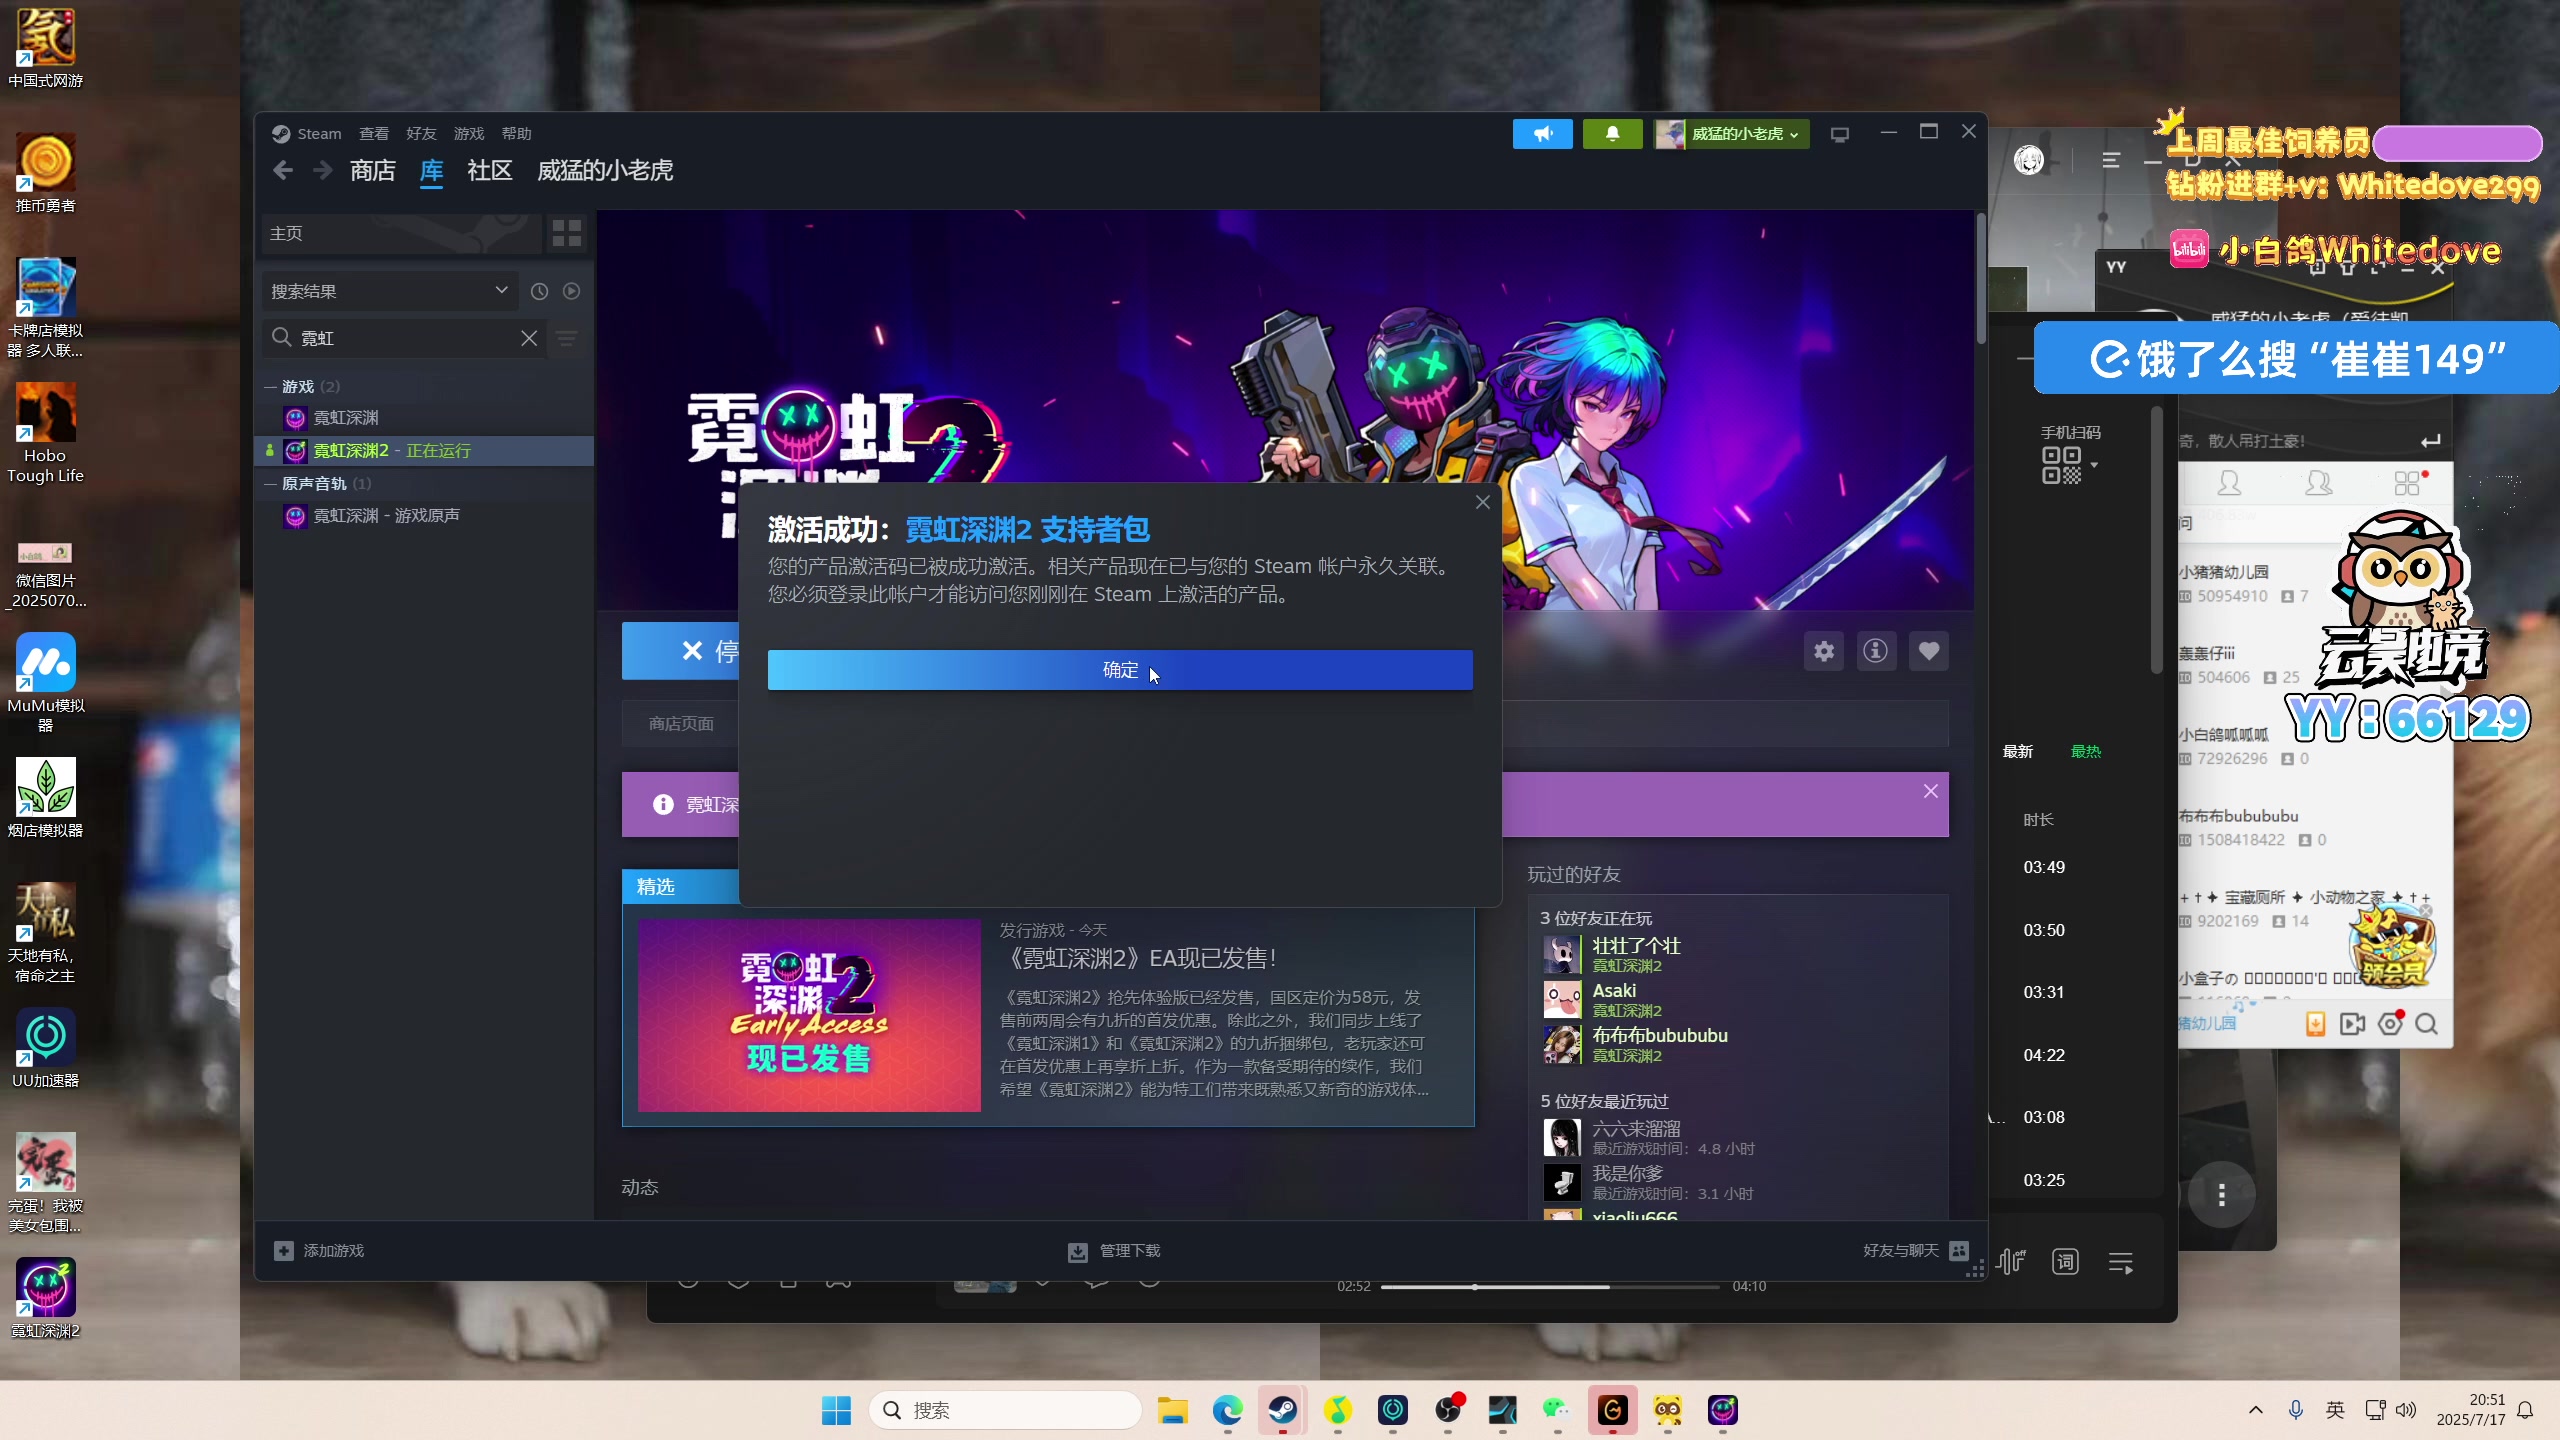
Task: Add game to favorites heart icon
Action: 1929,652
